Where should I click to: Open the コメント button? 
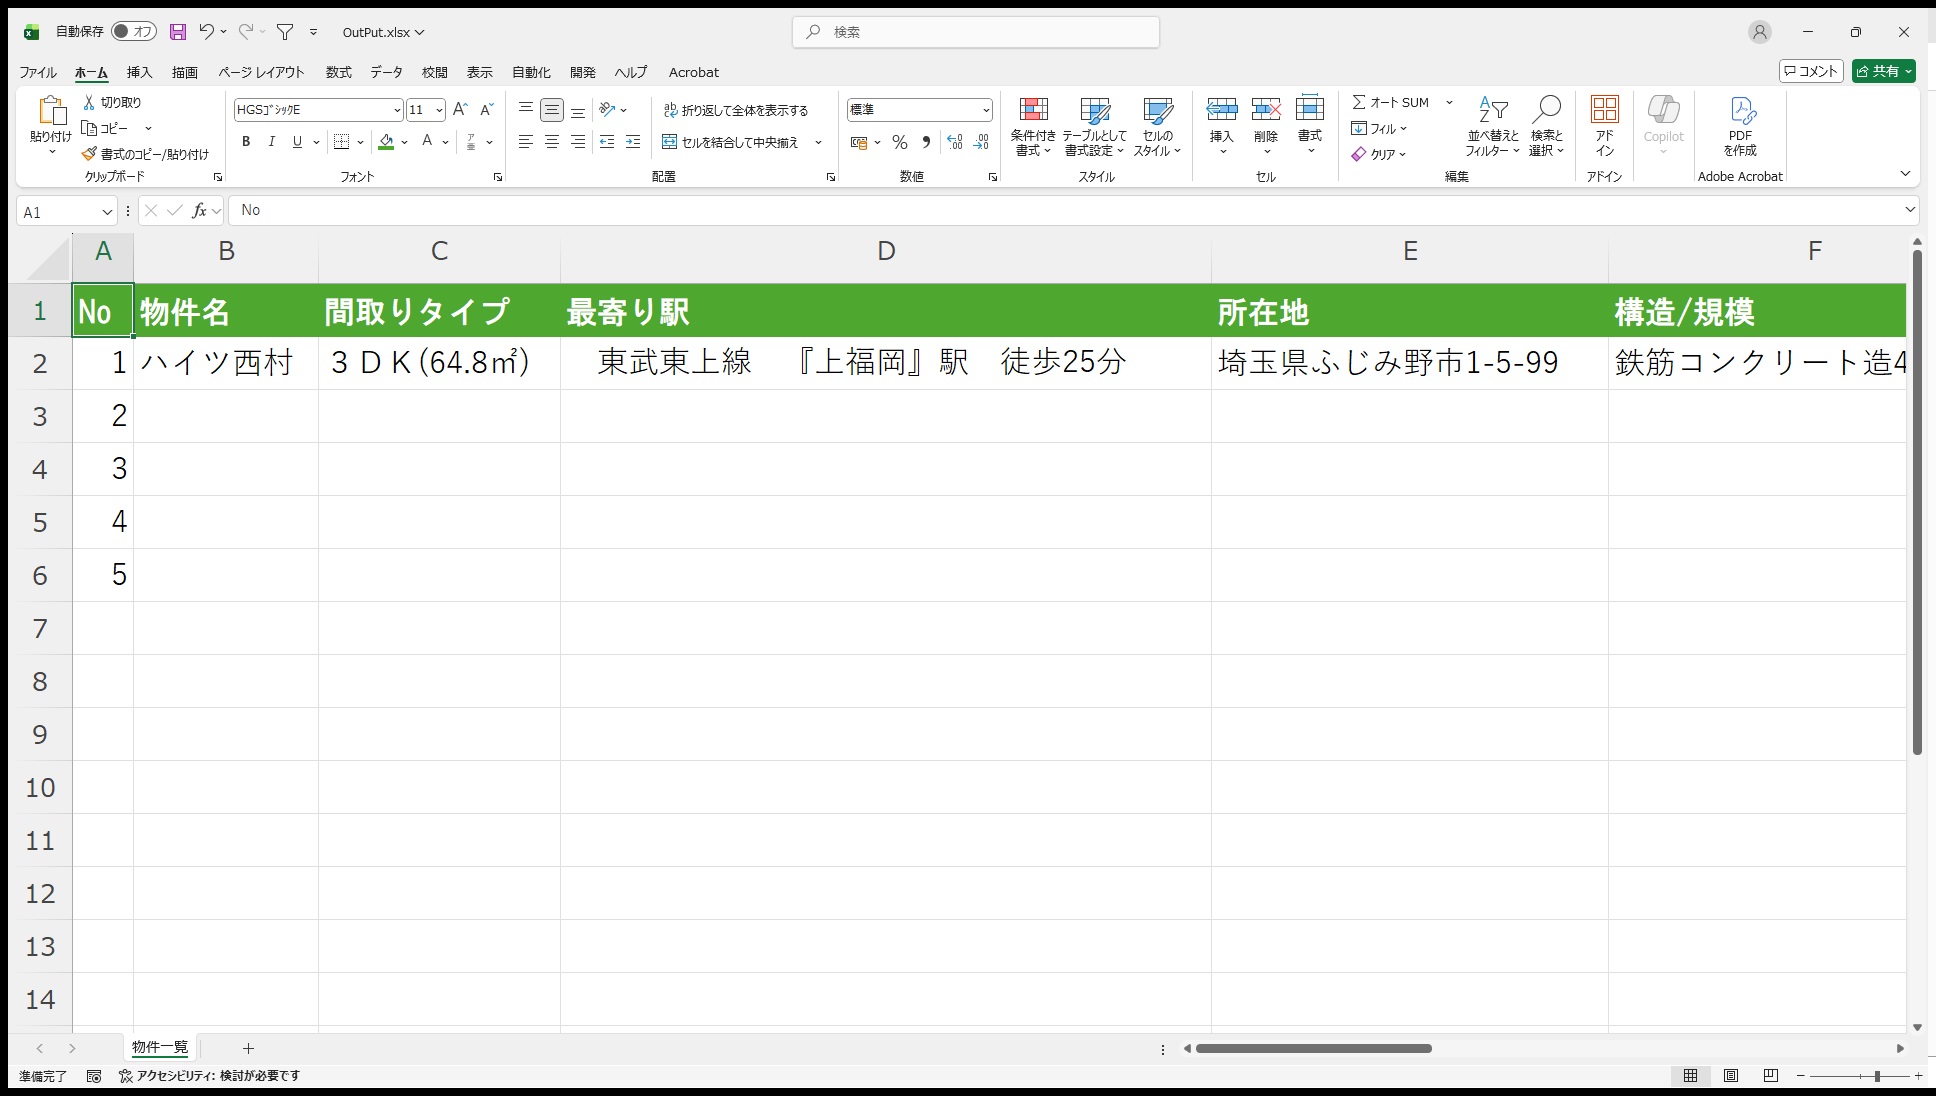click(x=1810, y=71)
